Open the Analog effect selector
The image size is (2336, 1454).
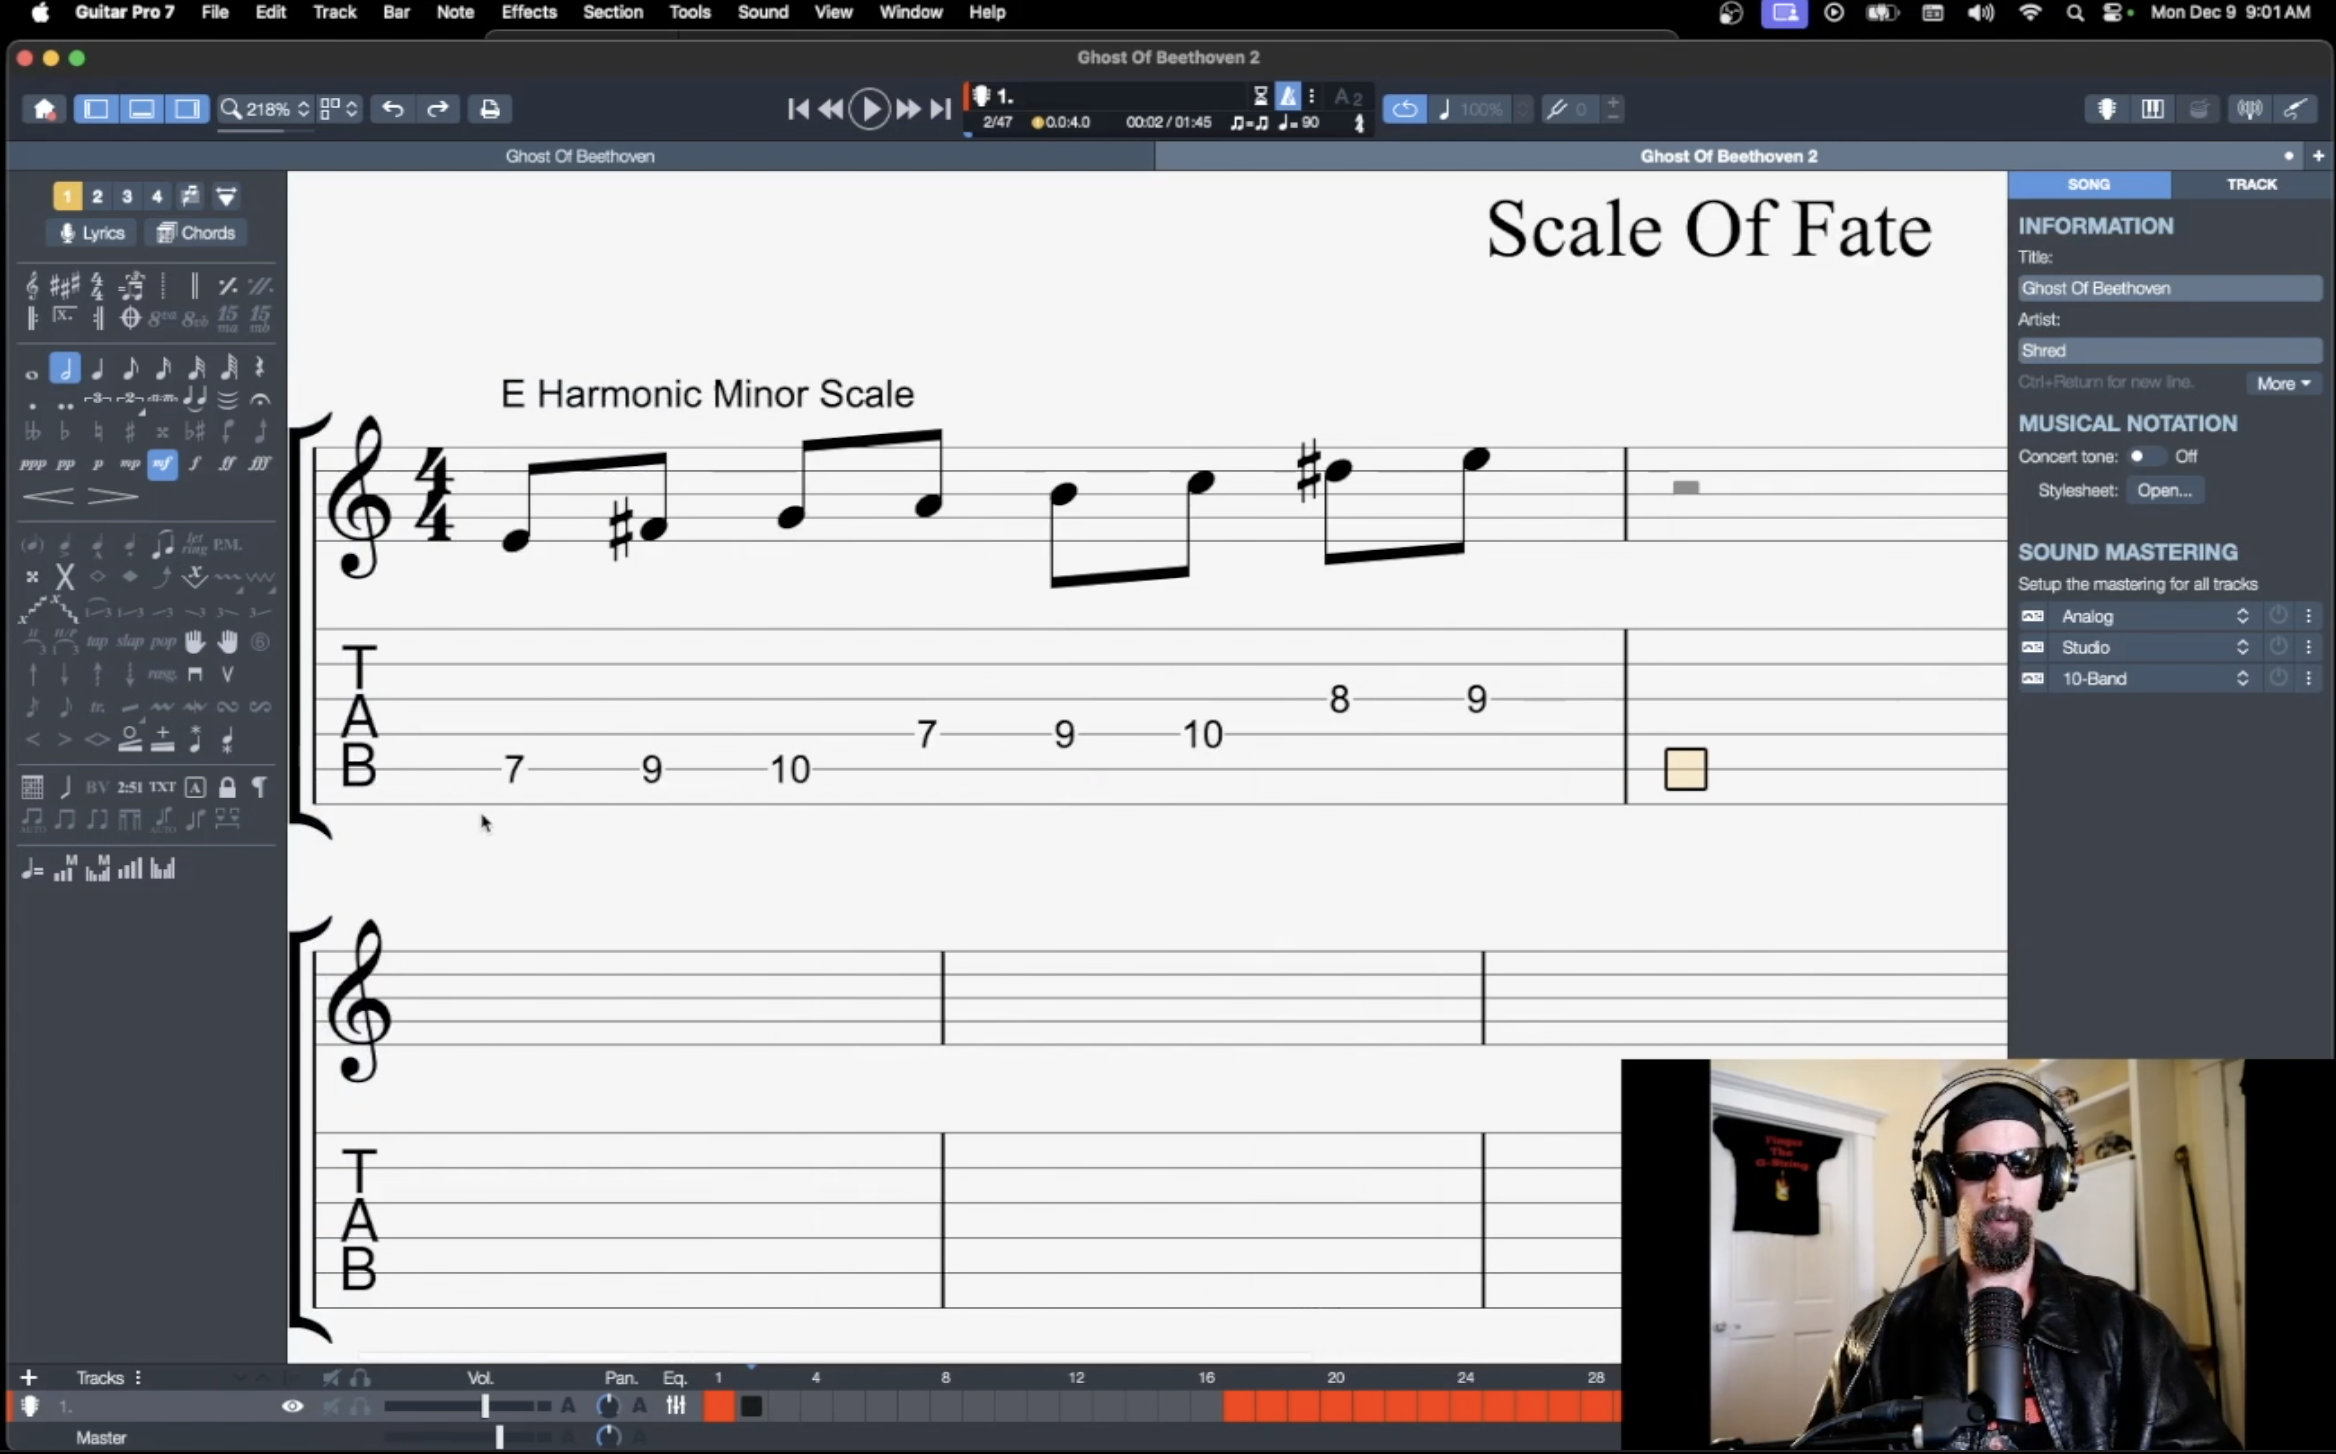(2154, 616)
